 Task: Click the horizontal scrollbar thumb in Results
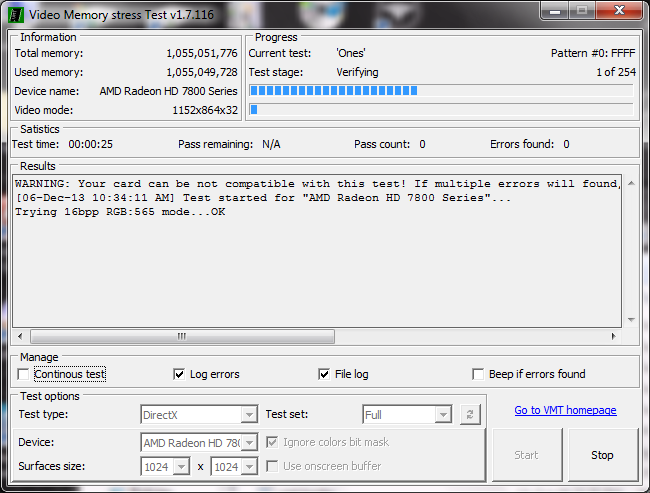click(x=182, y=336)
